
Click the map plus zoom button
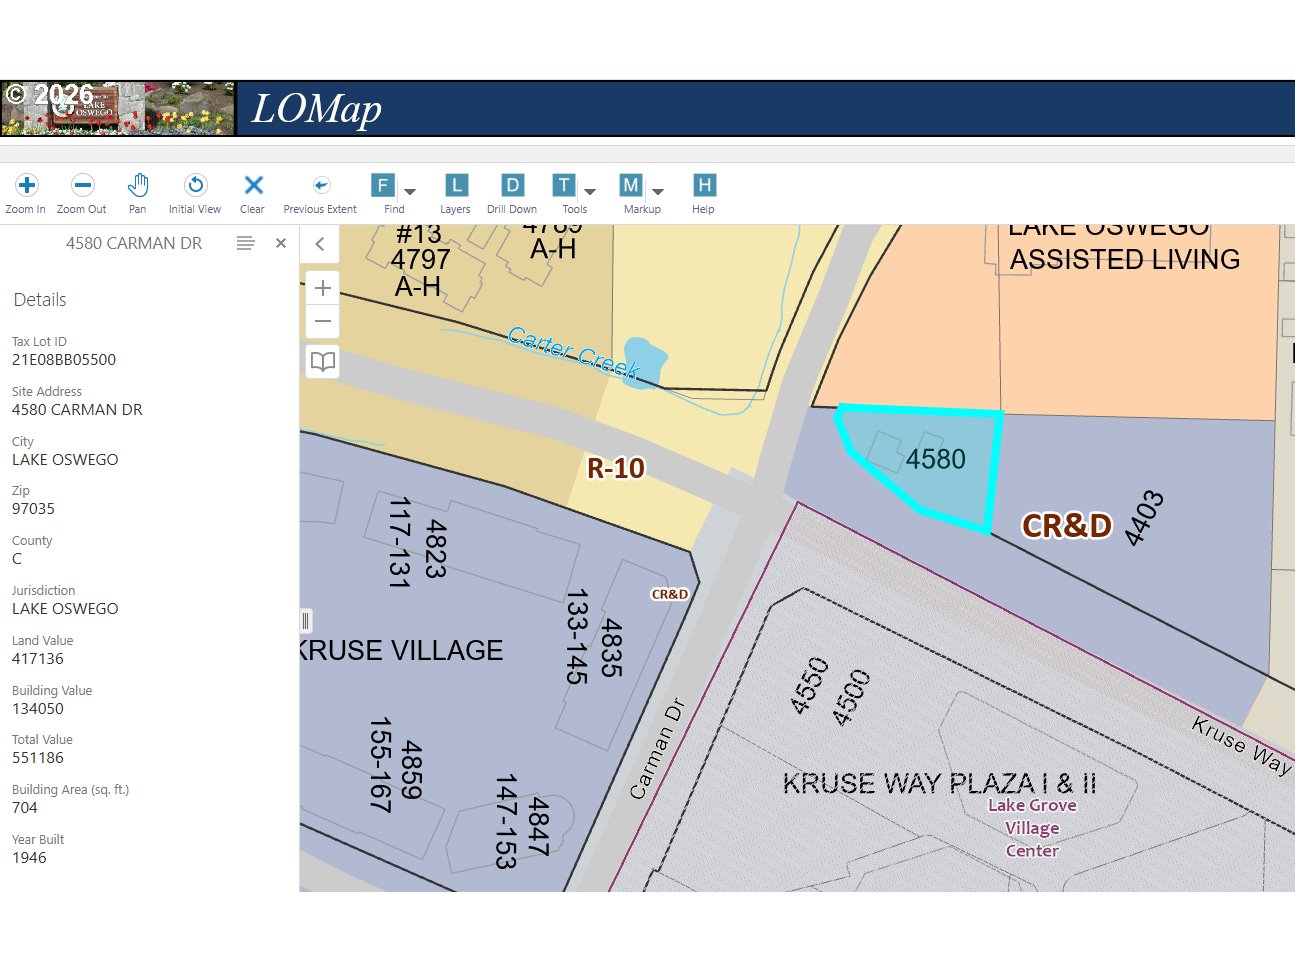coord(323,288)
